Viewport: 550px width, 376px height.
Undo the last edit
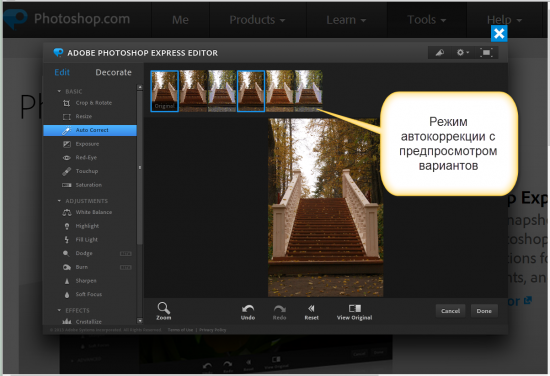(x=248, y=312)
